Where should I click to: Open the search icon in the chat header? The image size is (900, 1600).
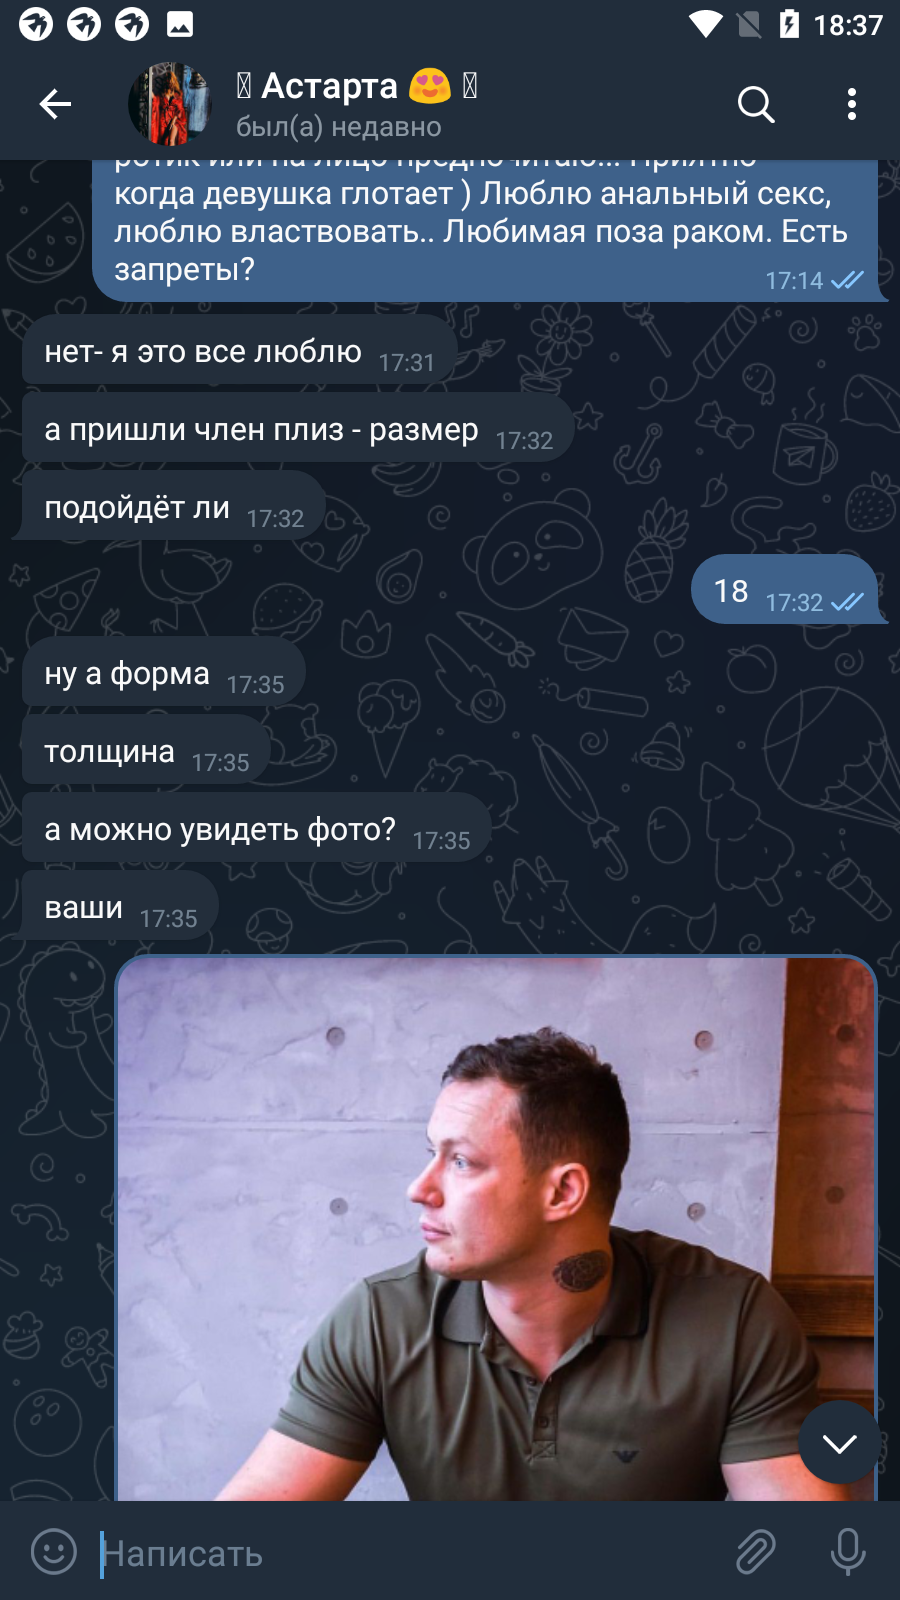[756, 104]
